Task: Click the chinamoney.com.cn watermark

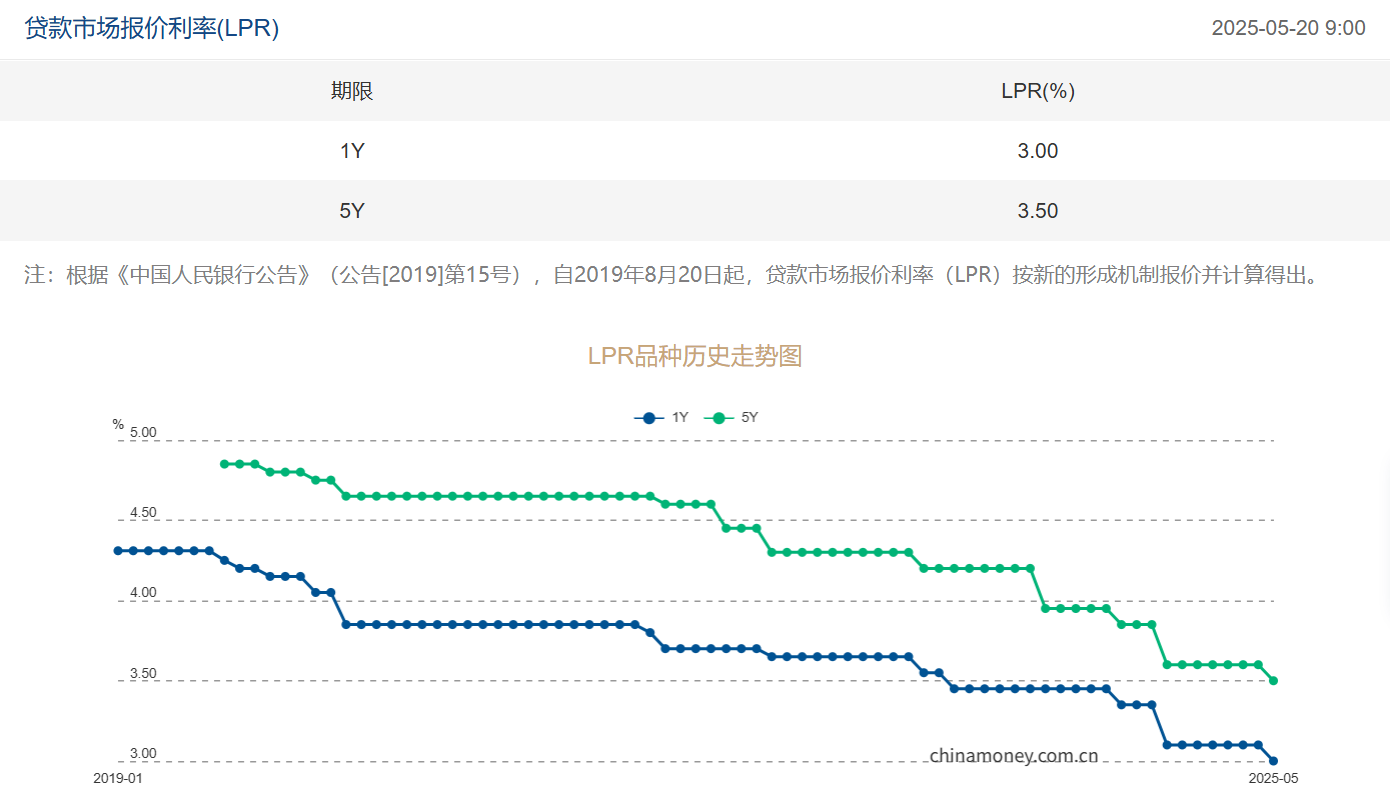Action: (x=1014, y=755)
